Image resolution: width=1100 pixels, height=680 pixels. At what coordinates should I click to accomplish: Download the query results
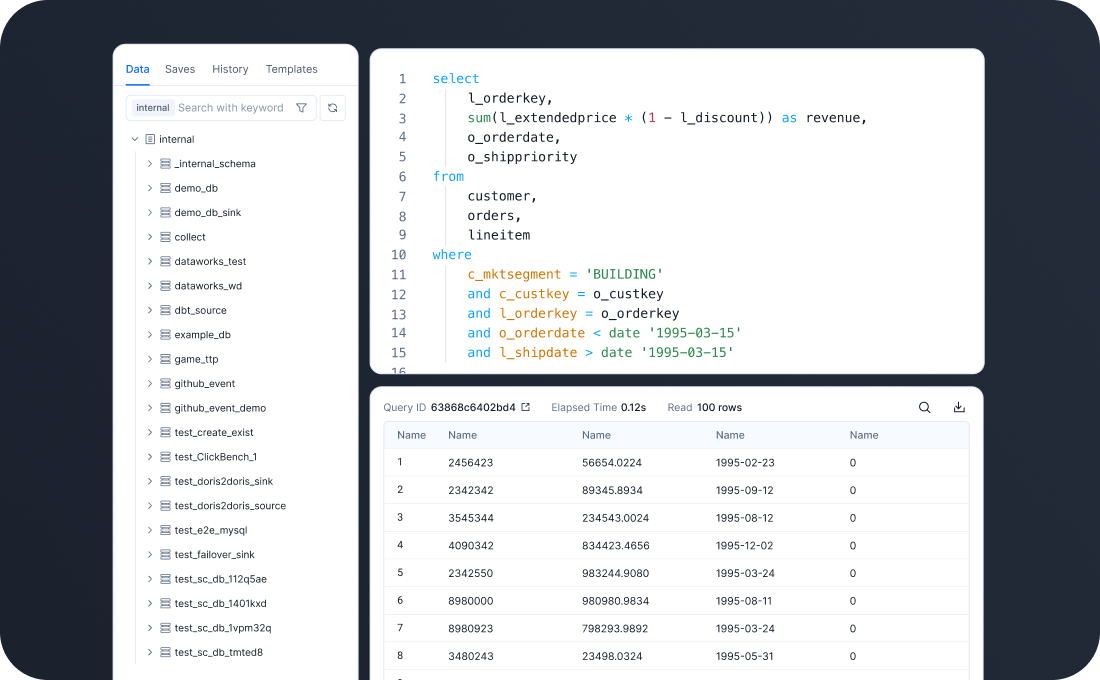(x=959, y=407)
